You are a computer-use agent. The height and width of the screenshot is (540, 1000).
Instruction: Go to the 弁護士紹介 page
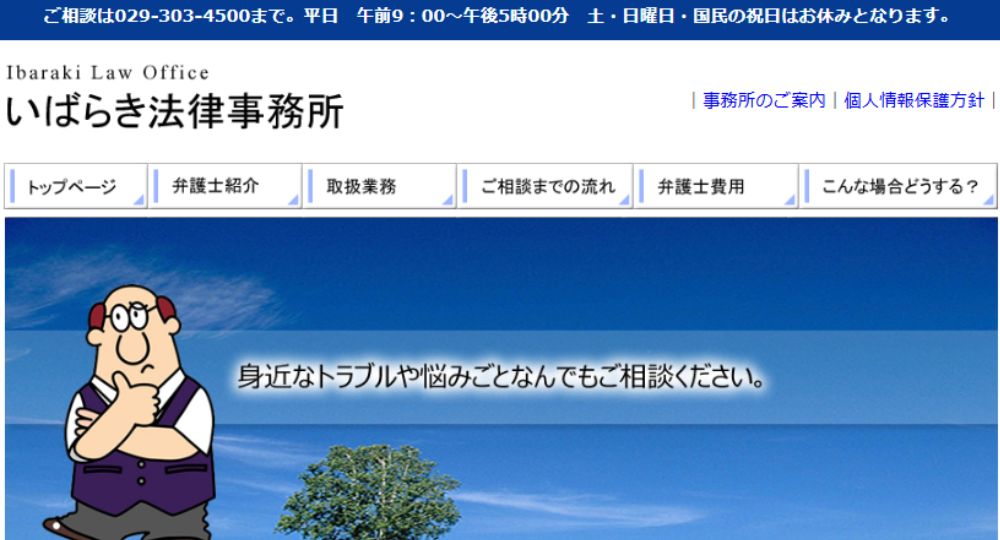[215, 187]
